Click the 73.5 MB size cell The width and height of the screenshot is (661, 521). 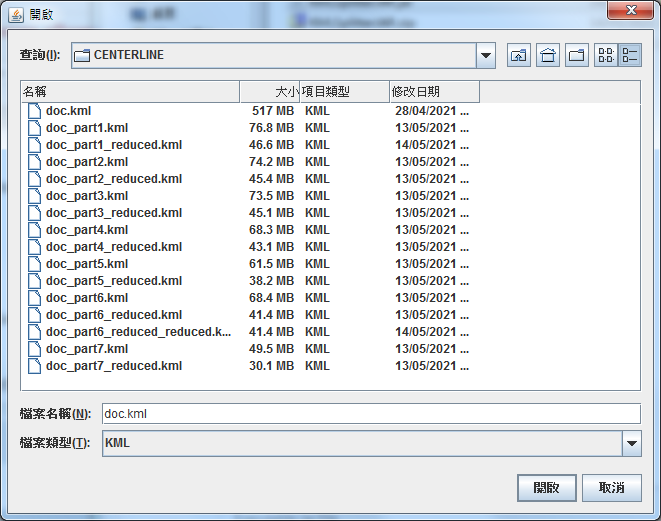[271, 196]
